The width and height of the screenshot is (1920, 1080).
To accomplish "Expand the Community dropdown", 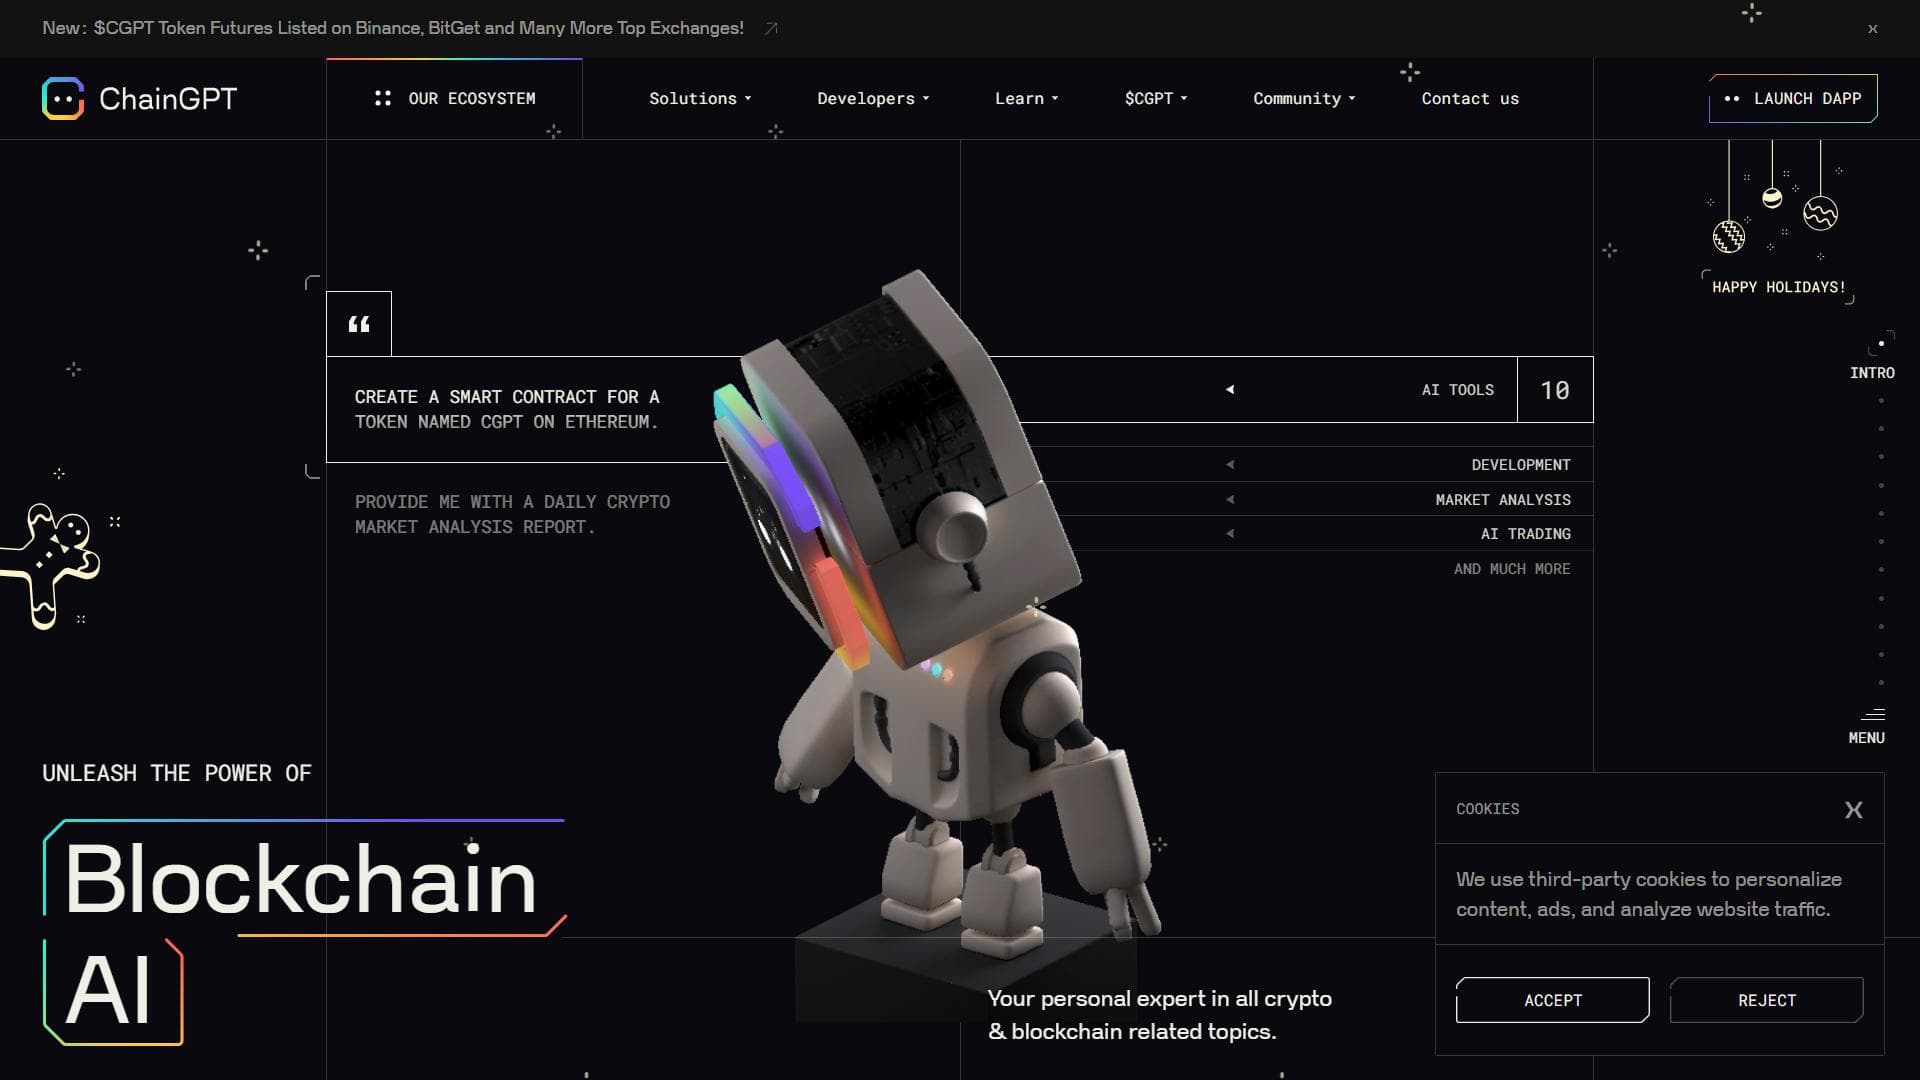I will 1304,98.
